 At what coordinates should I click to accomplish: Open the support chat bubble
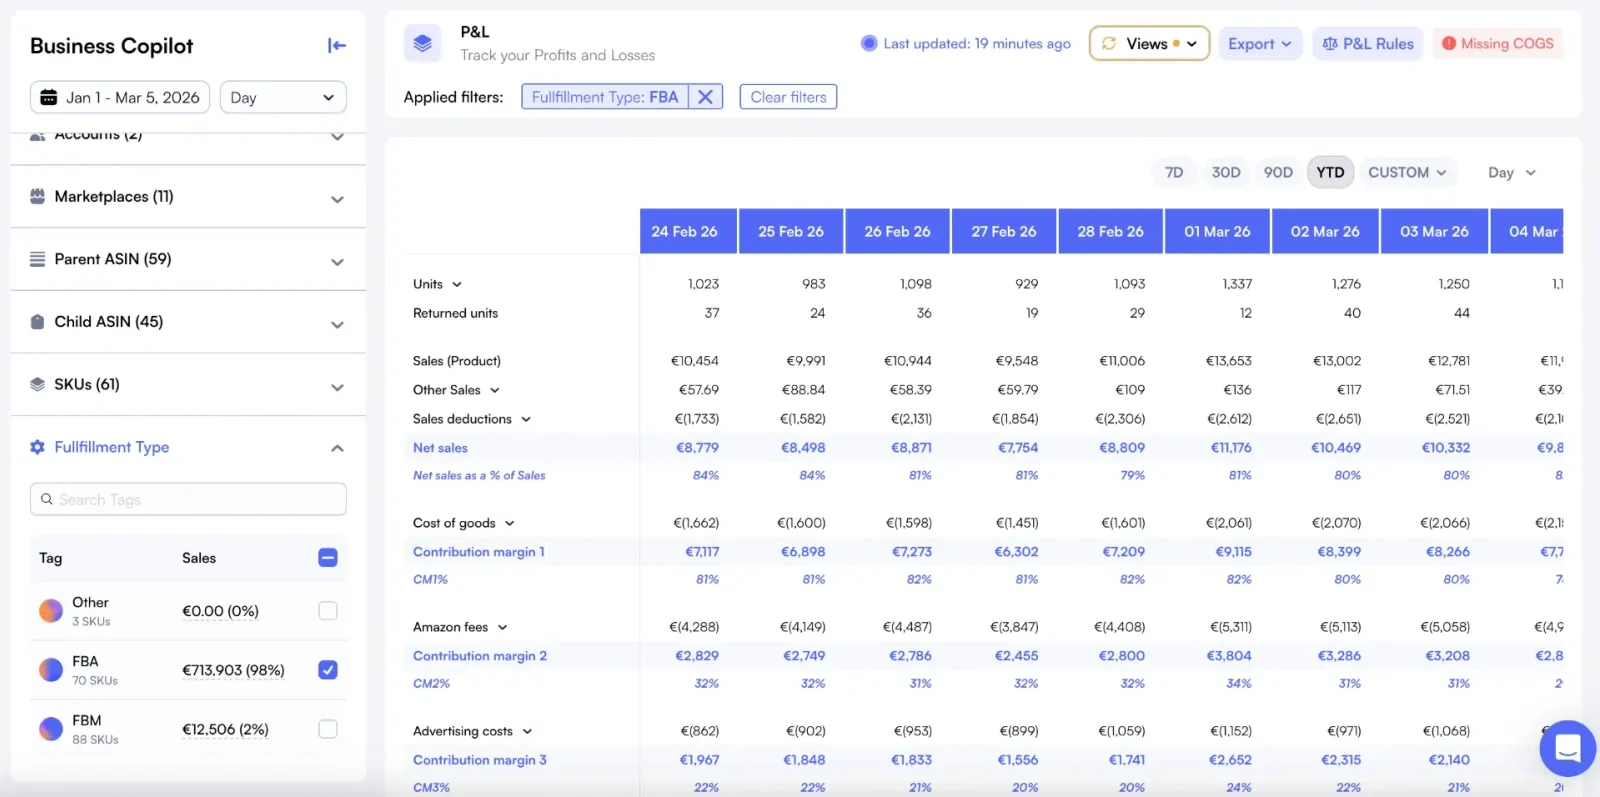[1567, 748]
